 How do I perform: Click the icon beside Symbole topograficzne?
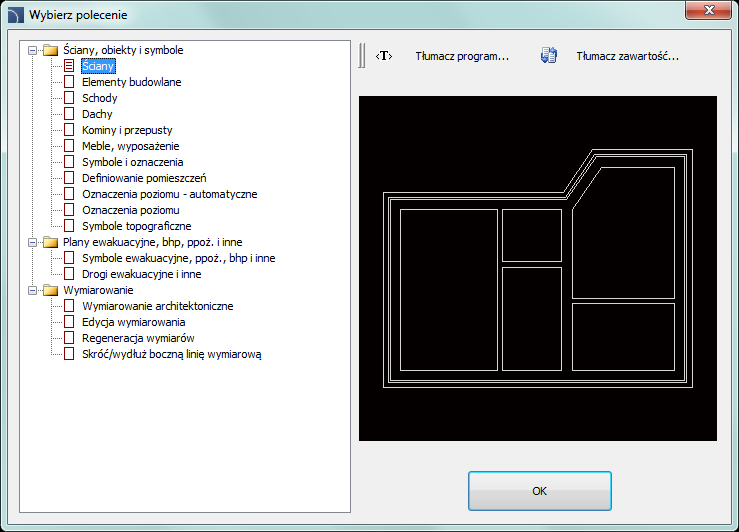pos(69,226)
